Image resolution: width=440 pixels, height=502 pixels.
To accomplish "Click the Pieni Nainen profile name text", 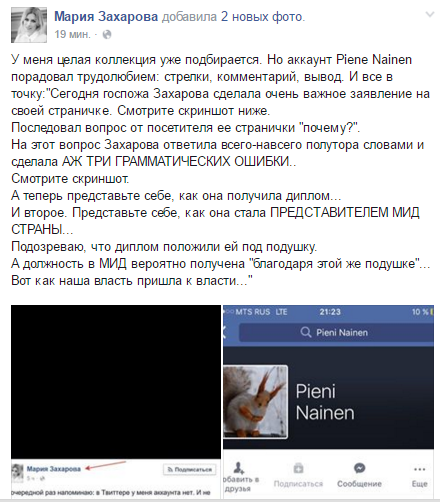I will click(x=325, y=402).
